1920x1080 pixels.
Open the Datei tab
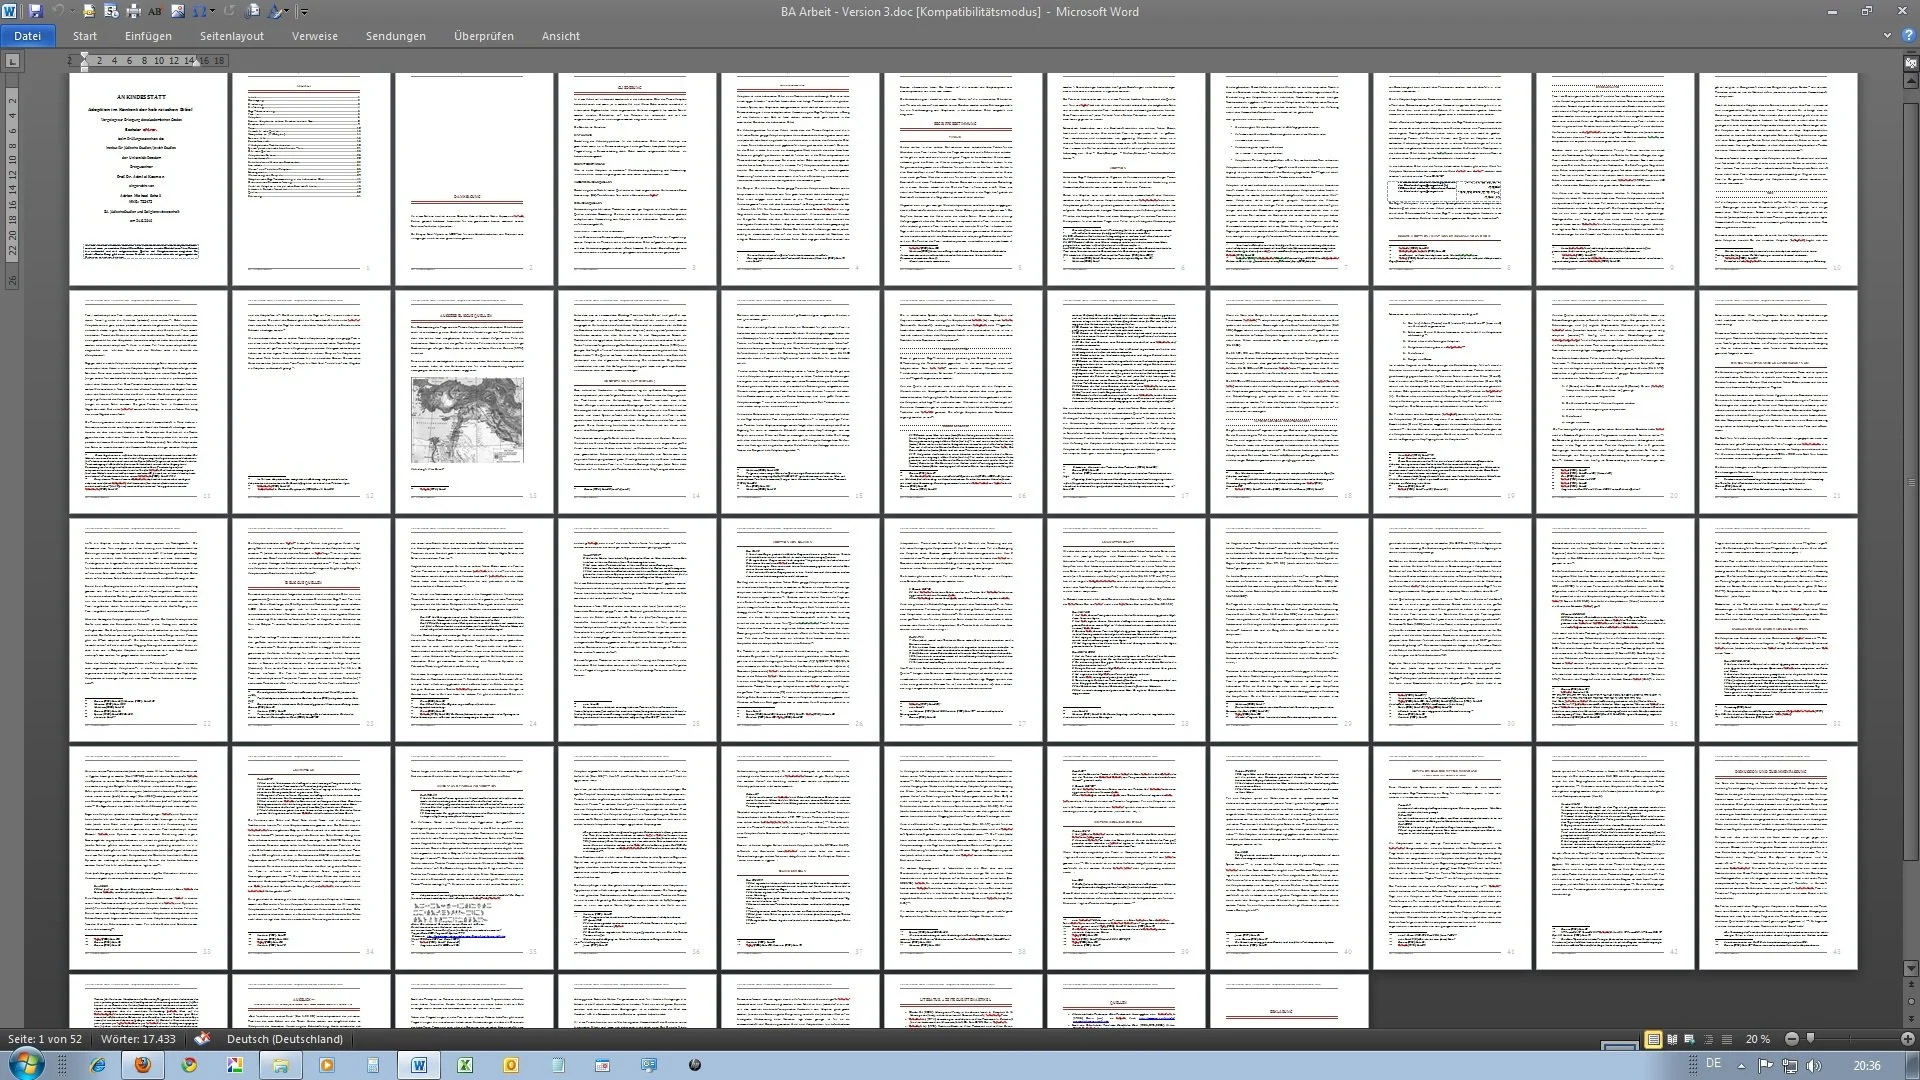click(27, 35)
